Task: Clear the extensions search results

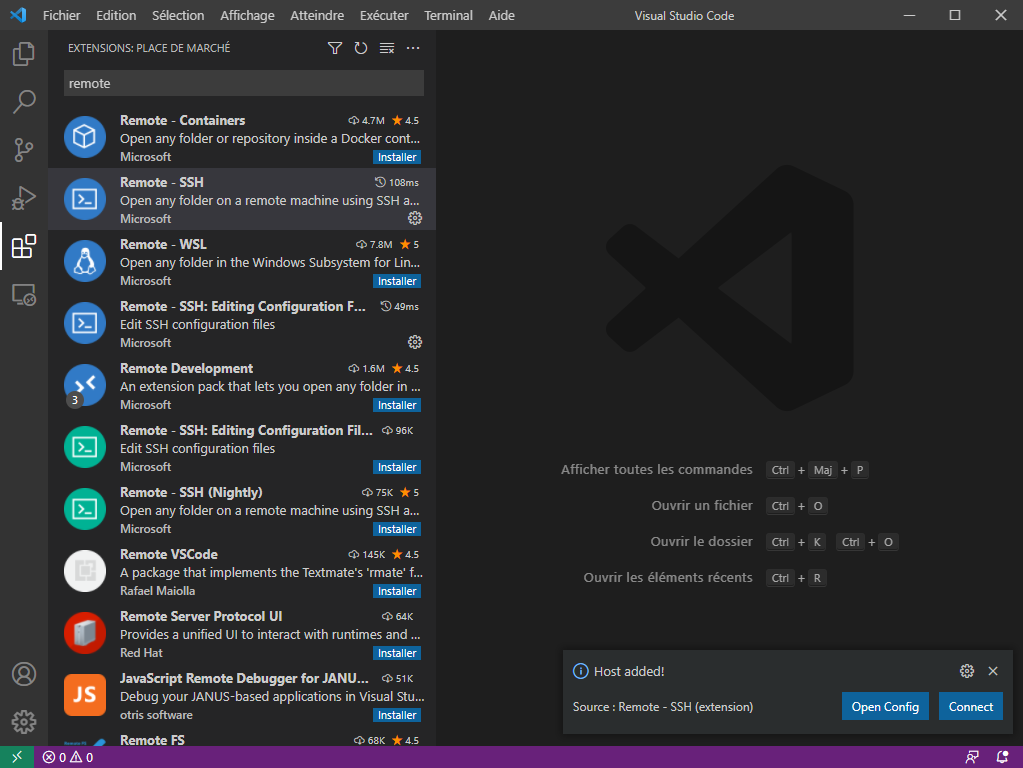Action: point(387,48)
